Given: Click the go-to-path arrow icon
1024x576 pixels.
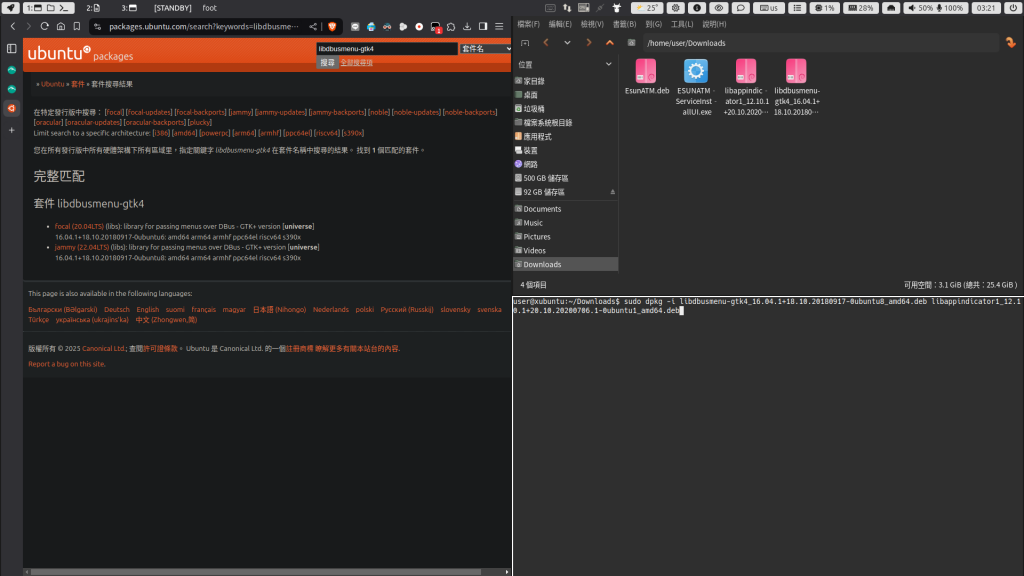Looking at the screenshot, I should click(x=1010, y=43).
